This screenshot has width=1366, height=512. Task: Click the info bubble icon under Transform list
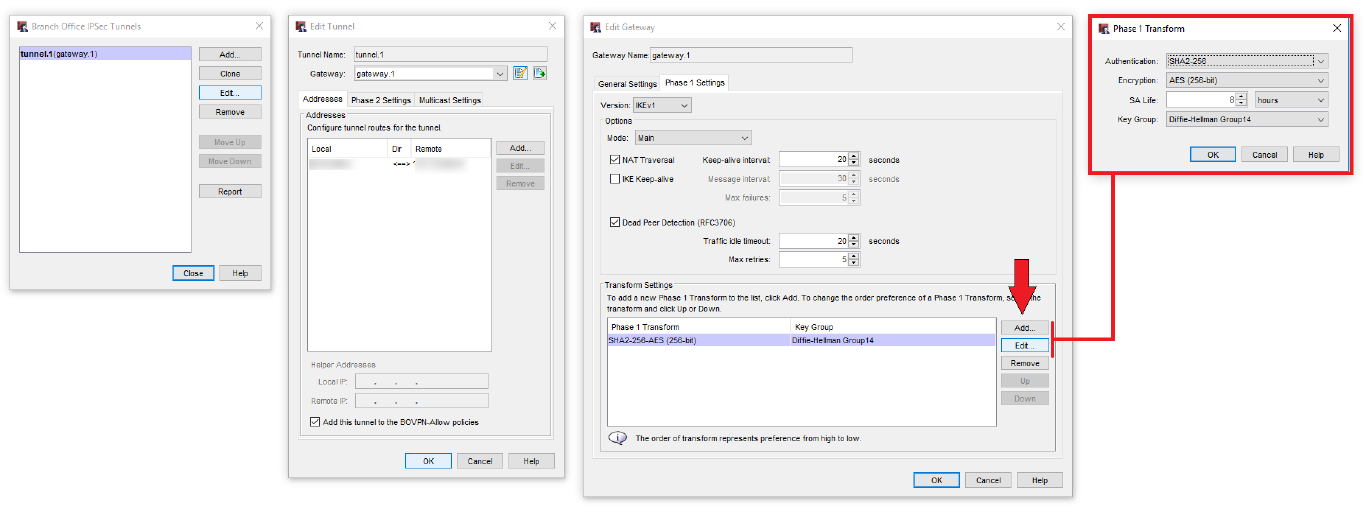pyautogui.click(x=617, y=438)
